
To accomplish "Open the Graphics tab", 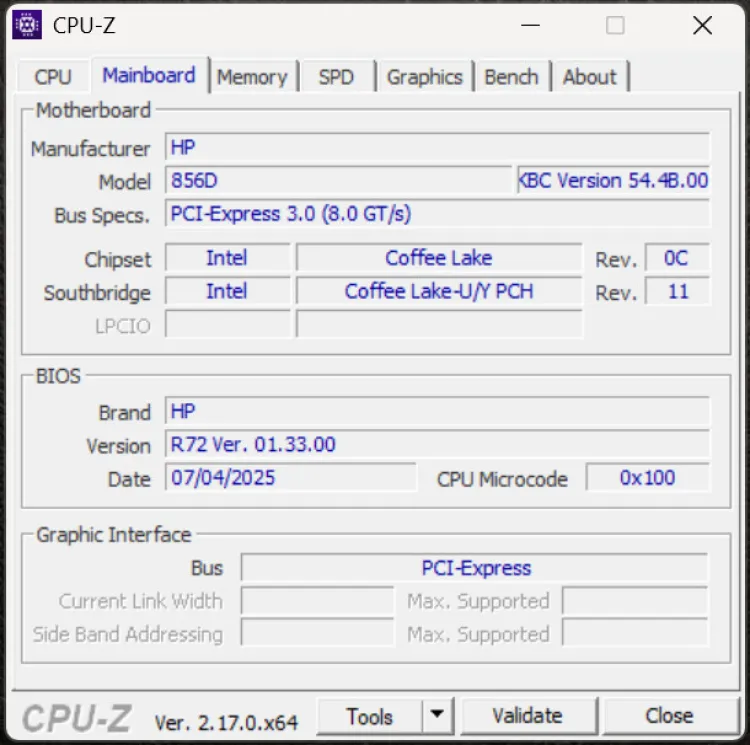I will coord(424,77).
